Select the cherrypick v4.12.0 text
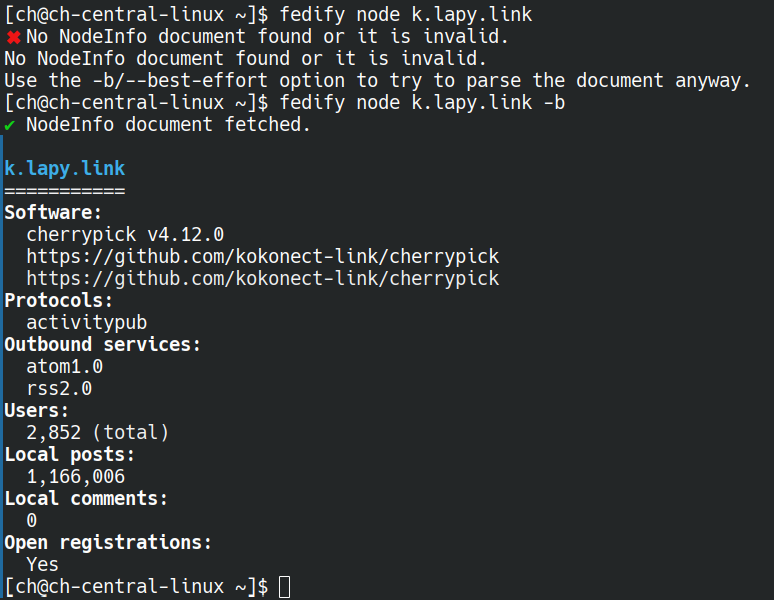This screenshot has height=600, width=774. coord(125,235)
